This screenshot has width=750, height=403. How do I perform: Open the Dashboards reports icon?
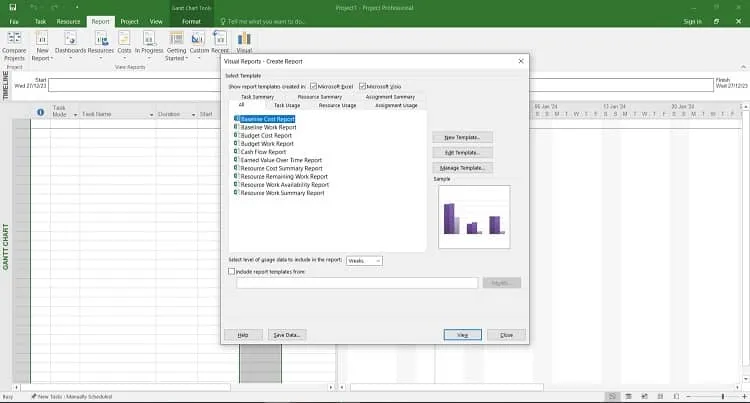tap(70, 38)
